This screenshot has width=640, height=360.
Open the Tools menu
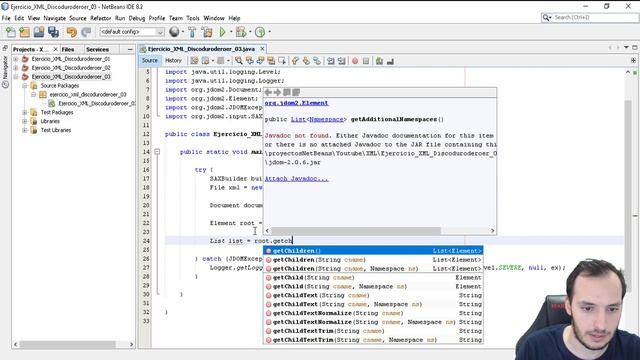193,18
